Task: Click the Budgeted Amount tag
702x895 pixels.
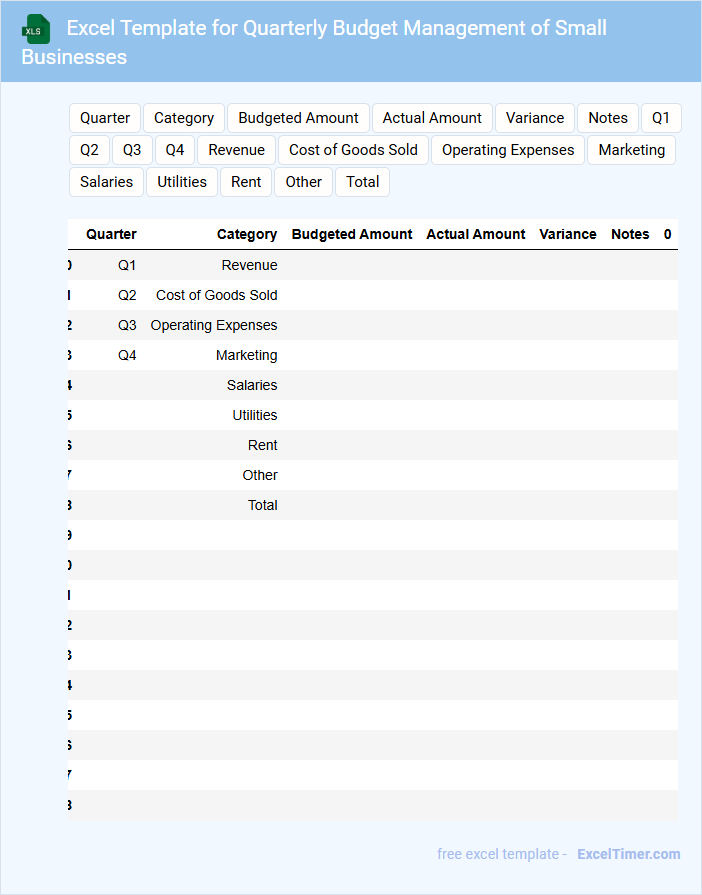Action: click(298, 118)
